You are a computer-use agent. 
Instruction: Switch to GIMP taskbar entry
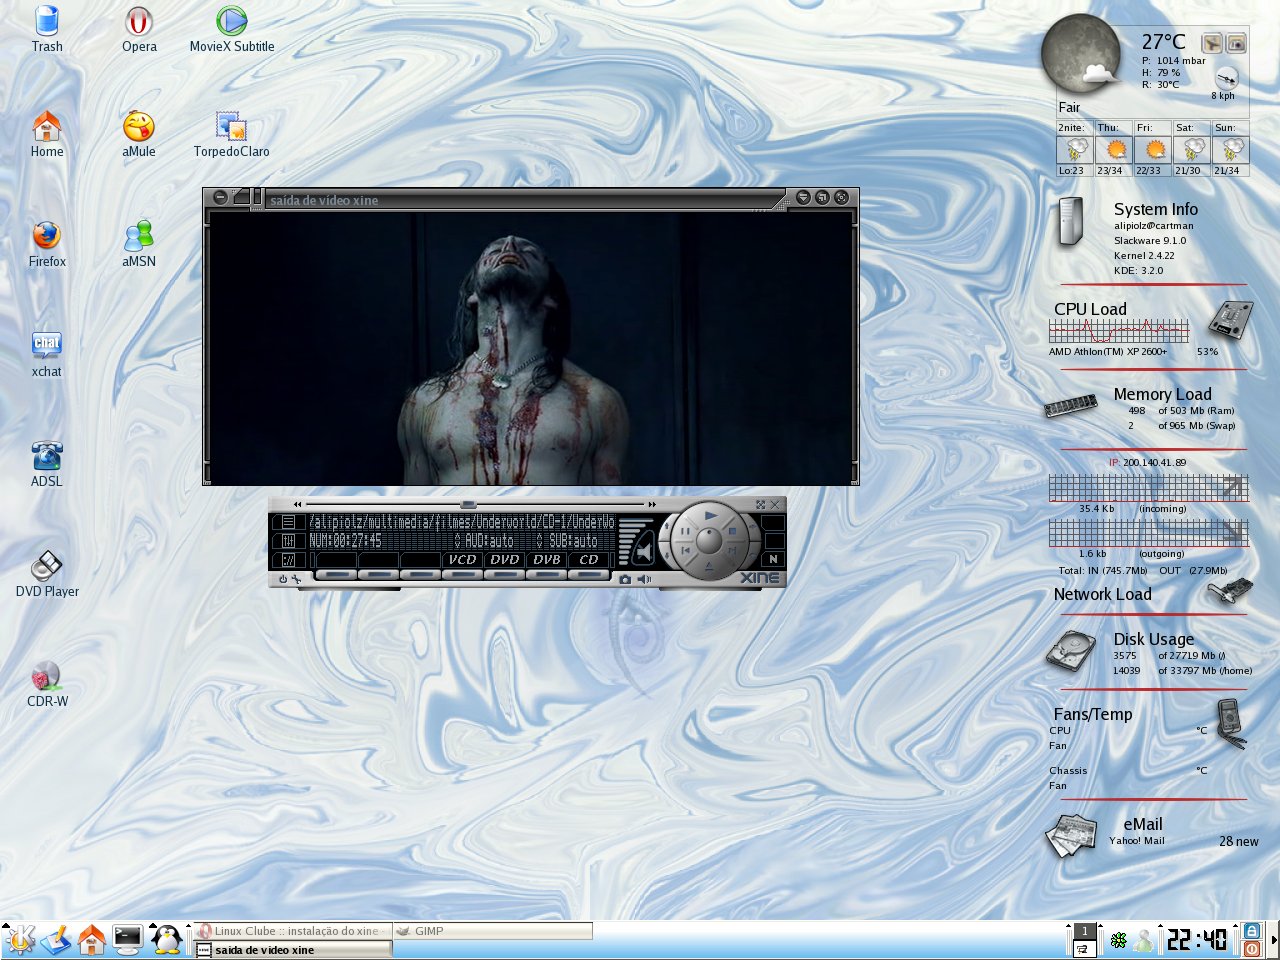[493, 931]
